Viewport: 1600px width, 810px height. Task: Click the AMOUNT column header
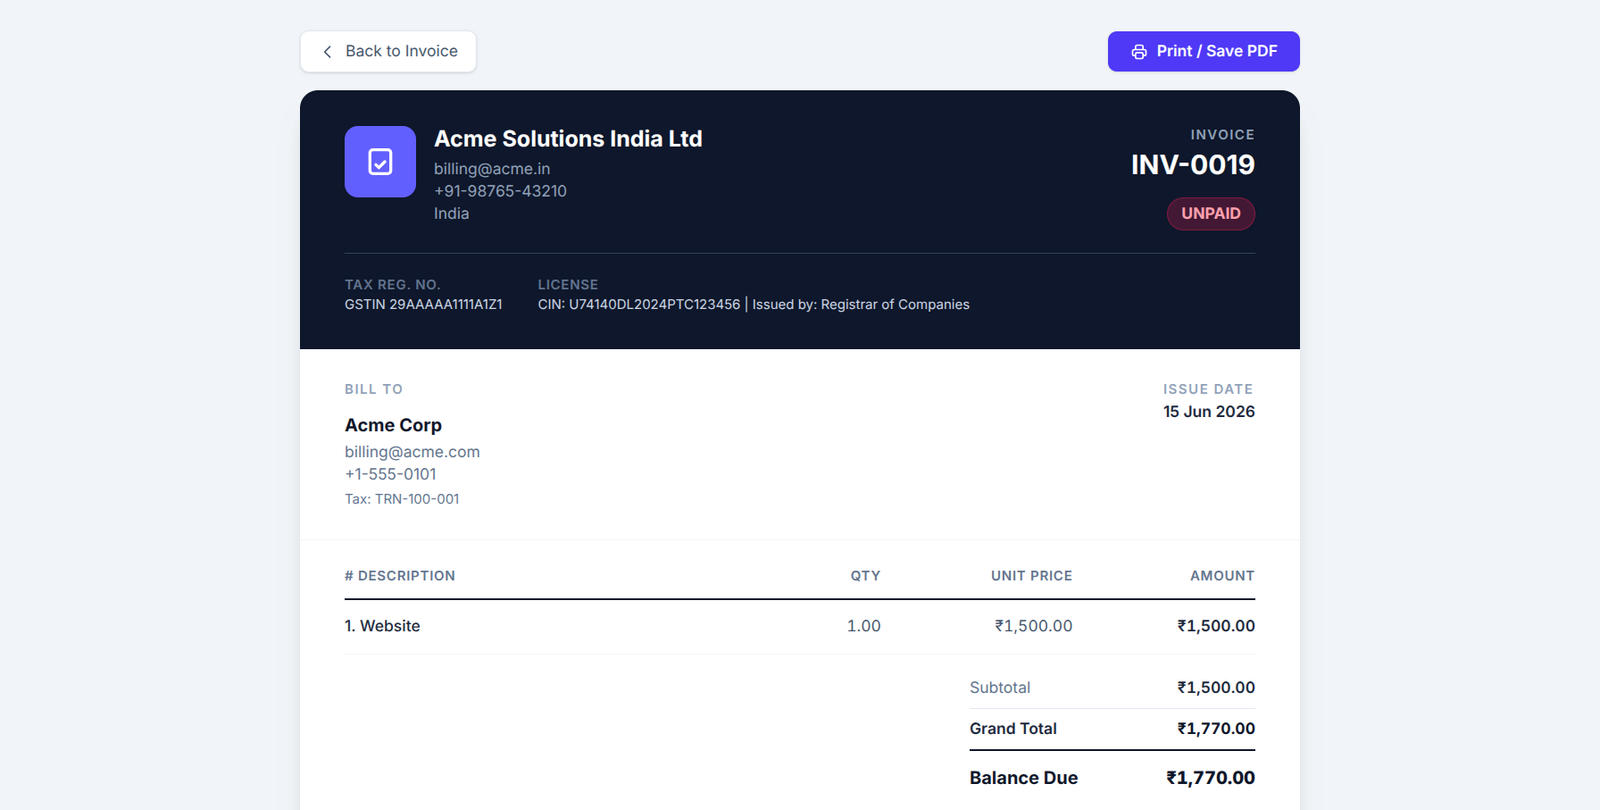pyautogui.click(x=1222, y=576)
